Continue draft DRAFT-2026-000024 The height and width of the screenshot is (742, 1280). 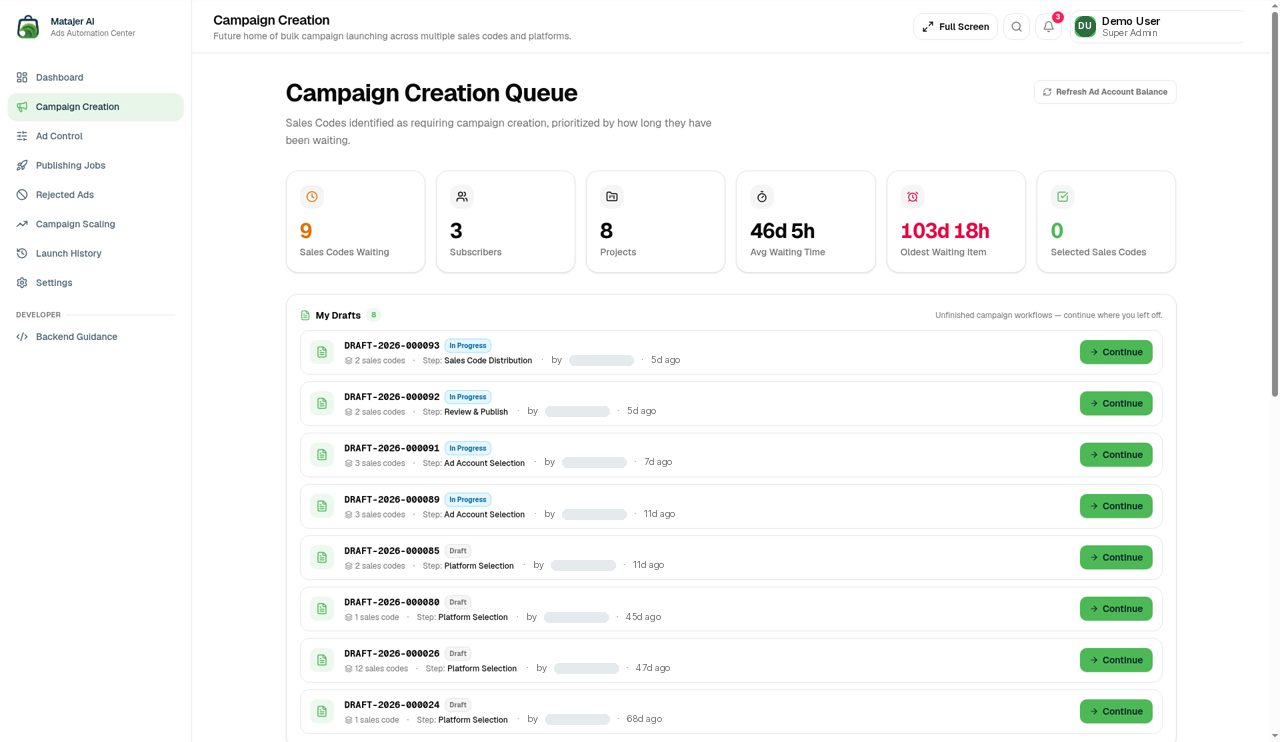[x=1116, y=711]
